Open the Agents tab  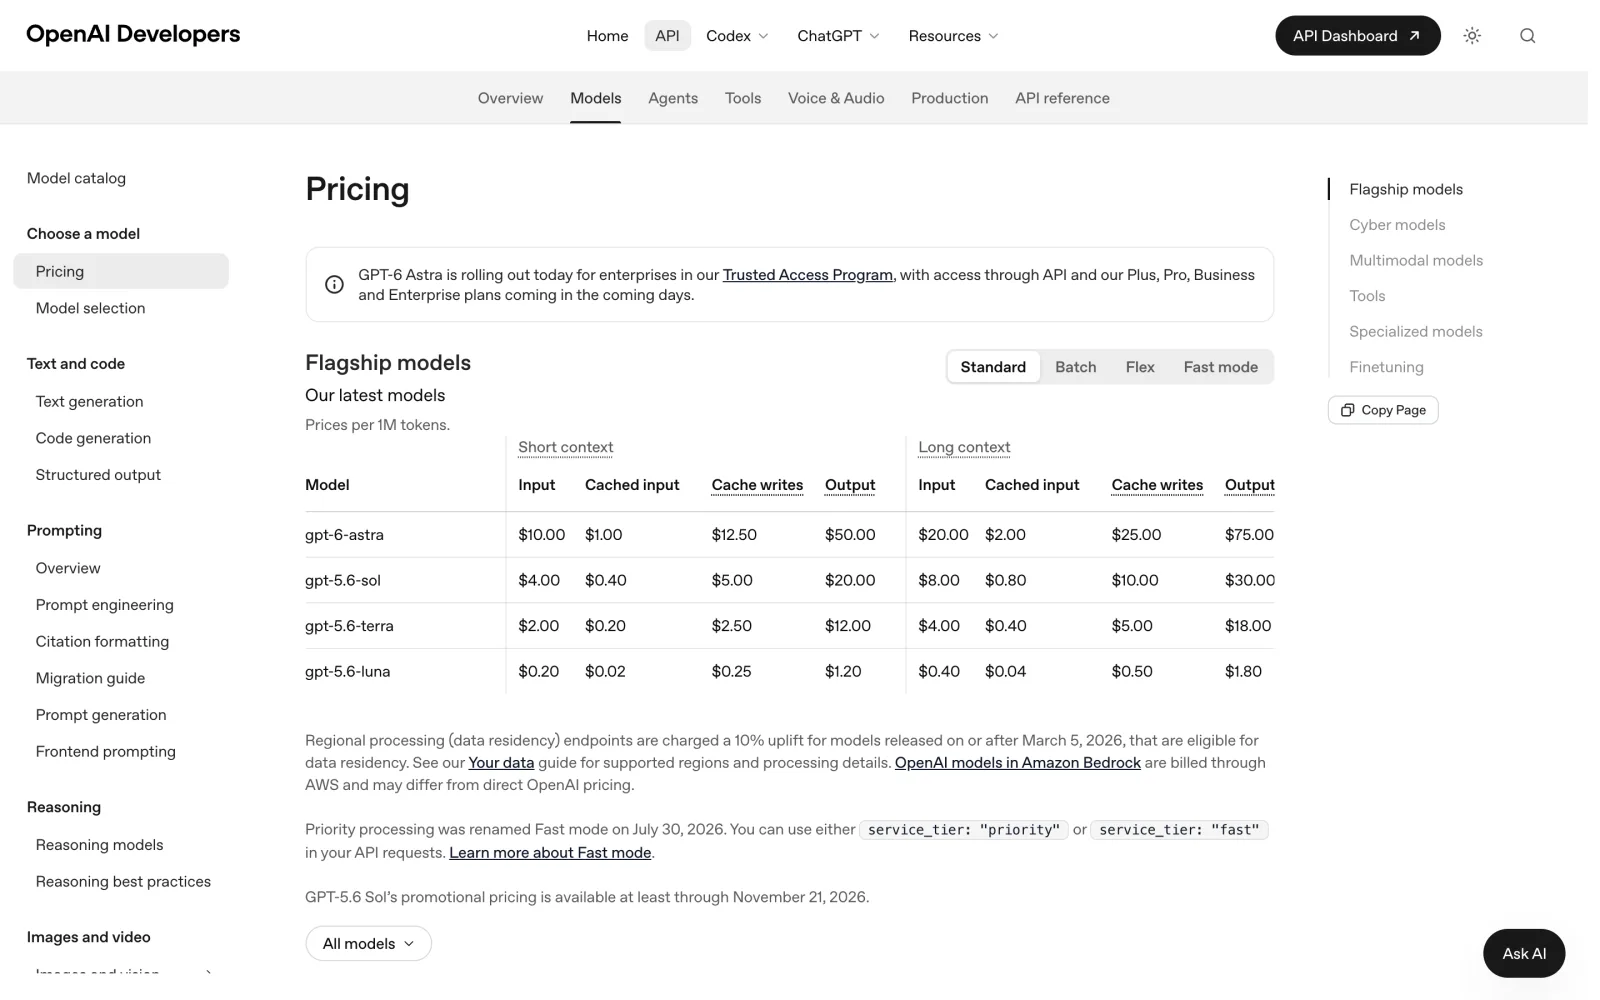click(673, 98)
